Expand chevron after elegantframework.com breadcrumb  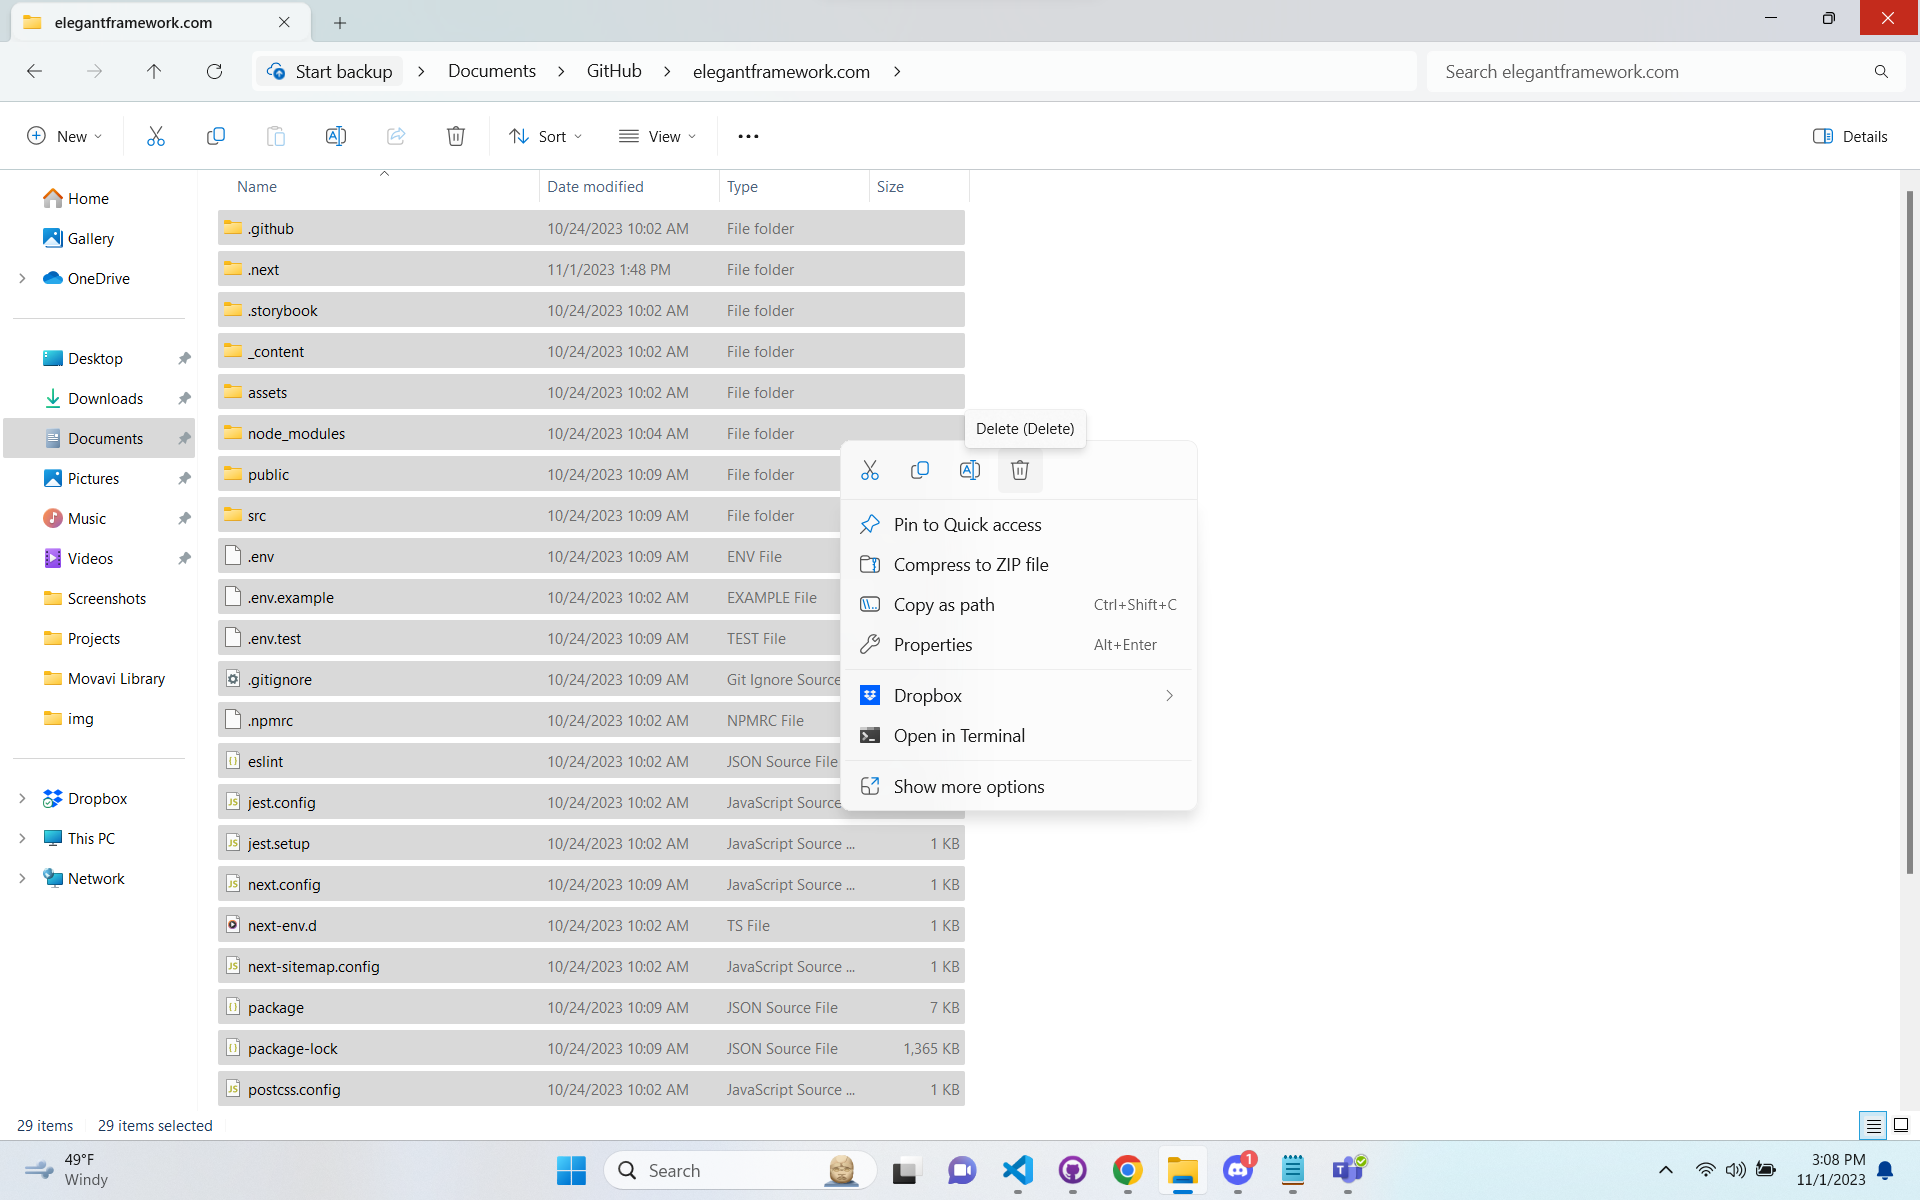point(897,71)
